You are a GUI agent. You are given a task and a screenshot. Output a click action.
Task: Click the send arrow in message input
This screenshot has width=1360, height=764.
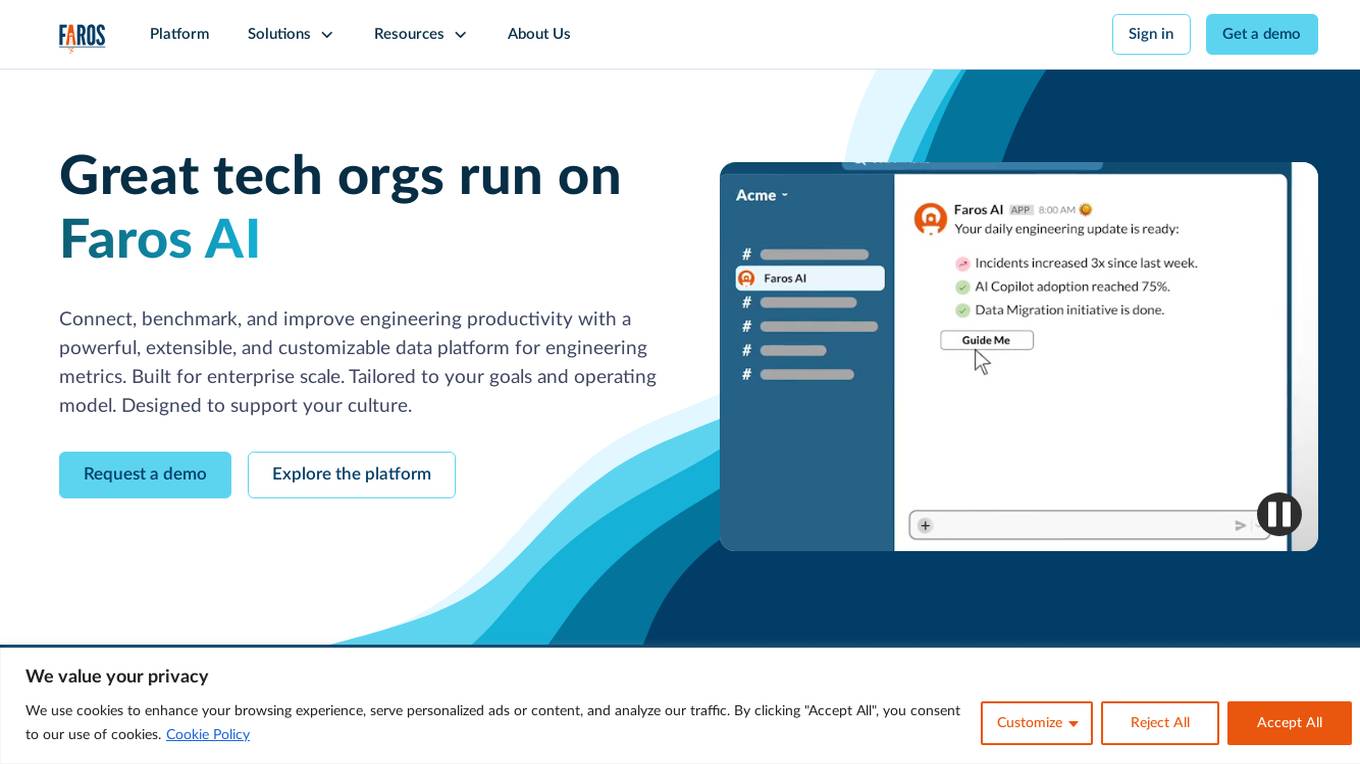tap(1240, 525)
